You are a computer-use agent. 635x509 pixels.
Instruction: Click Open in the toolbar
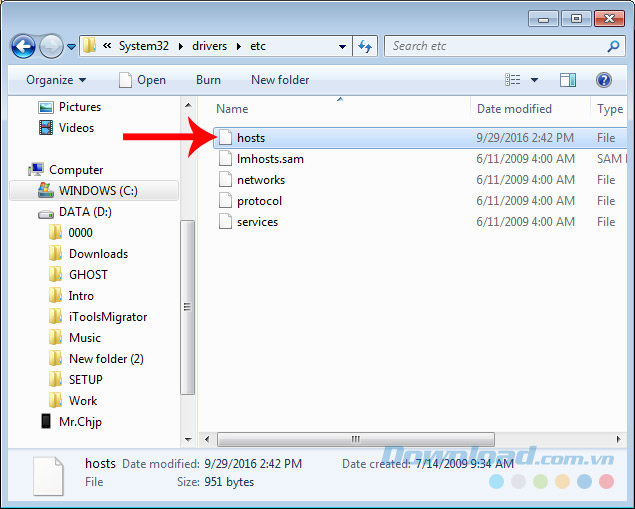142,80
